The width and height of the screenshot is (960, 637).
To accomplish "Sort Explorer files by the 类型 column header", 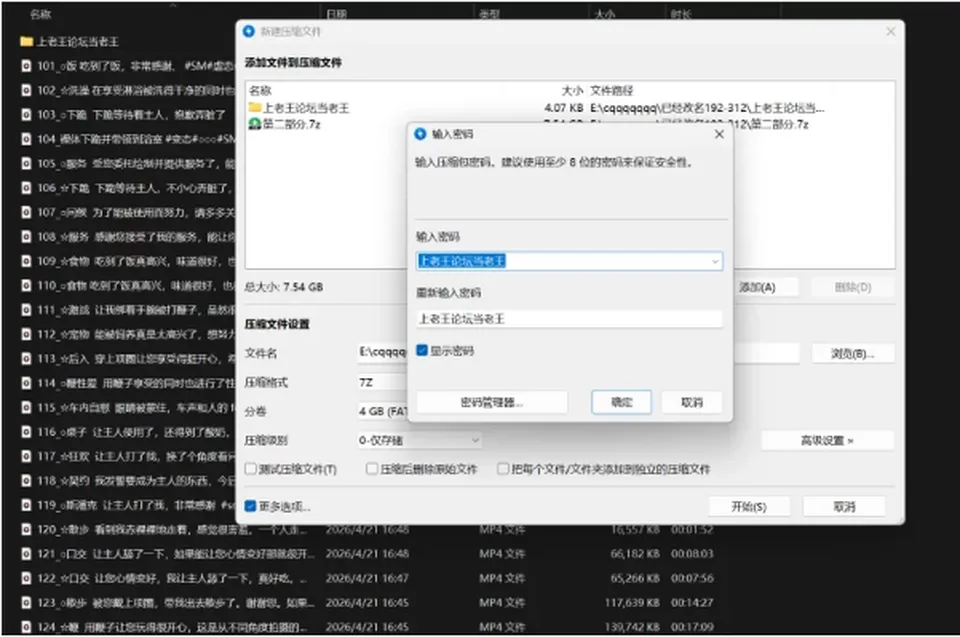I will 489,14.
